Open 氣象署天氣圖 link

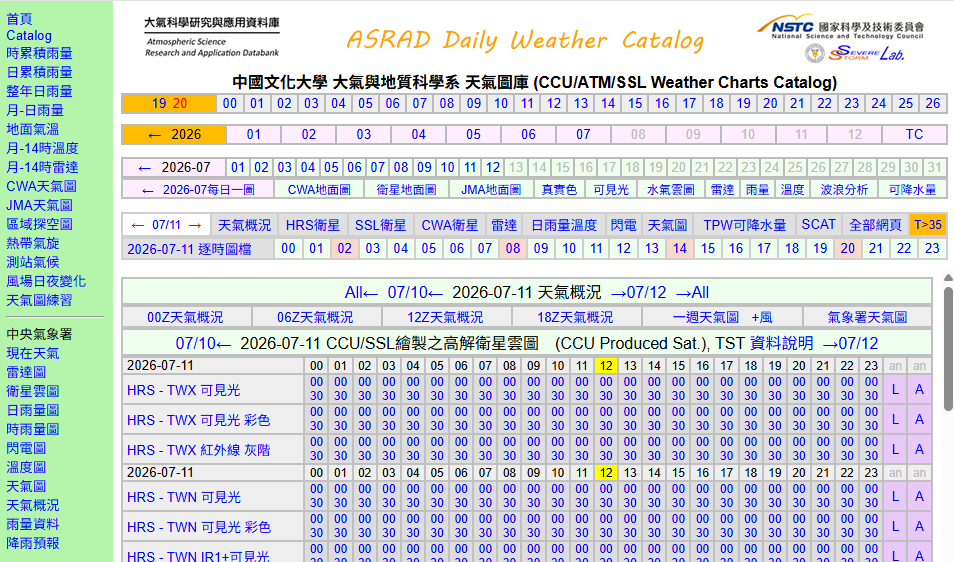[x=867, y=317]
